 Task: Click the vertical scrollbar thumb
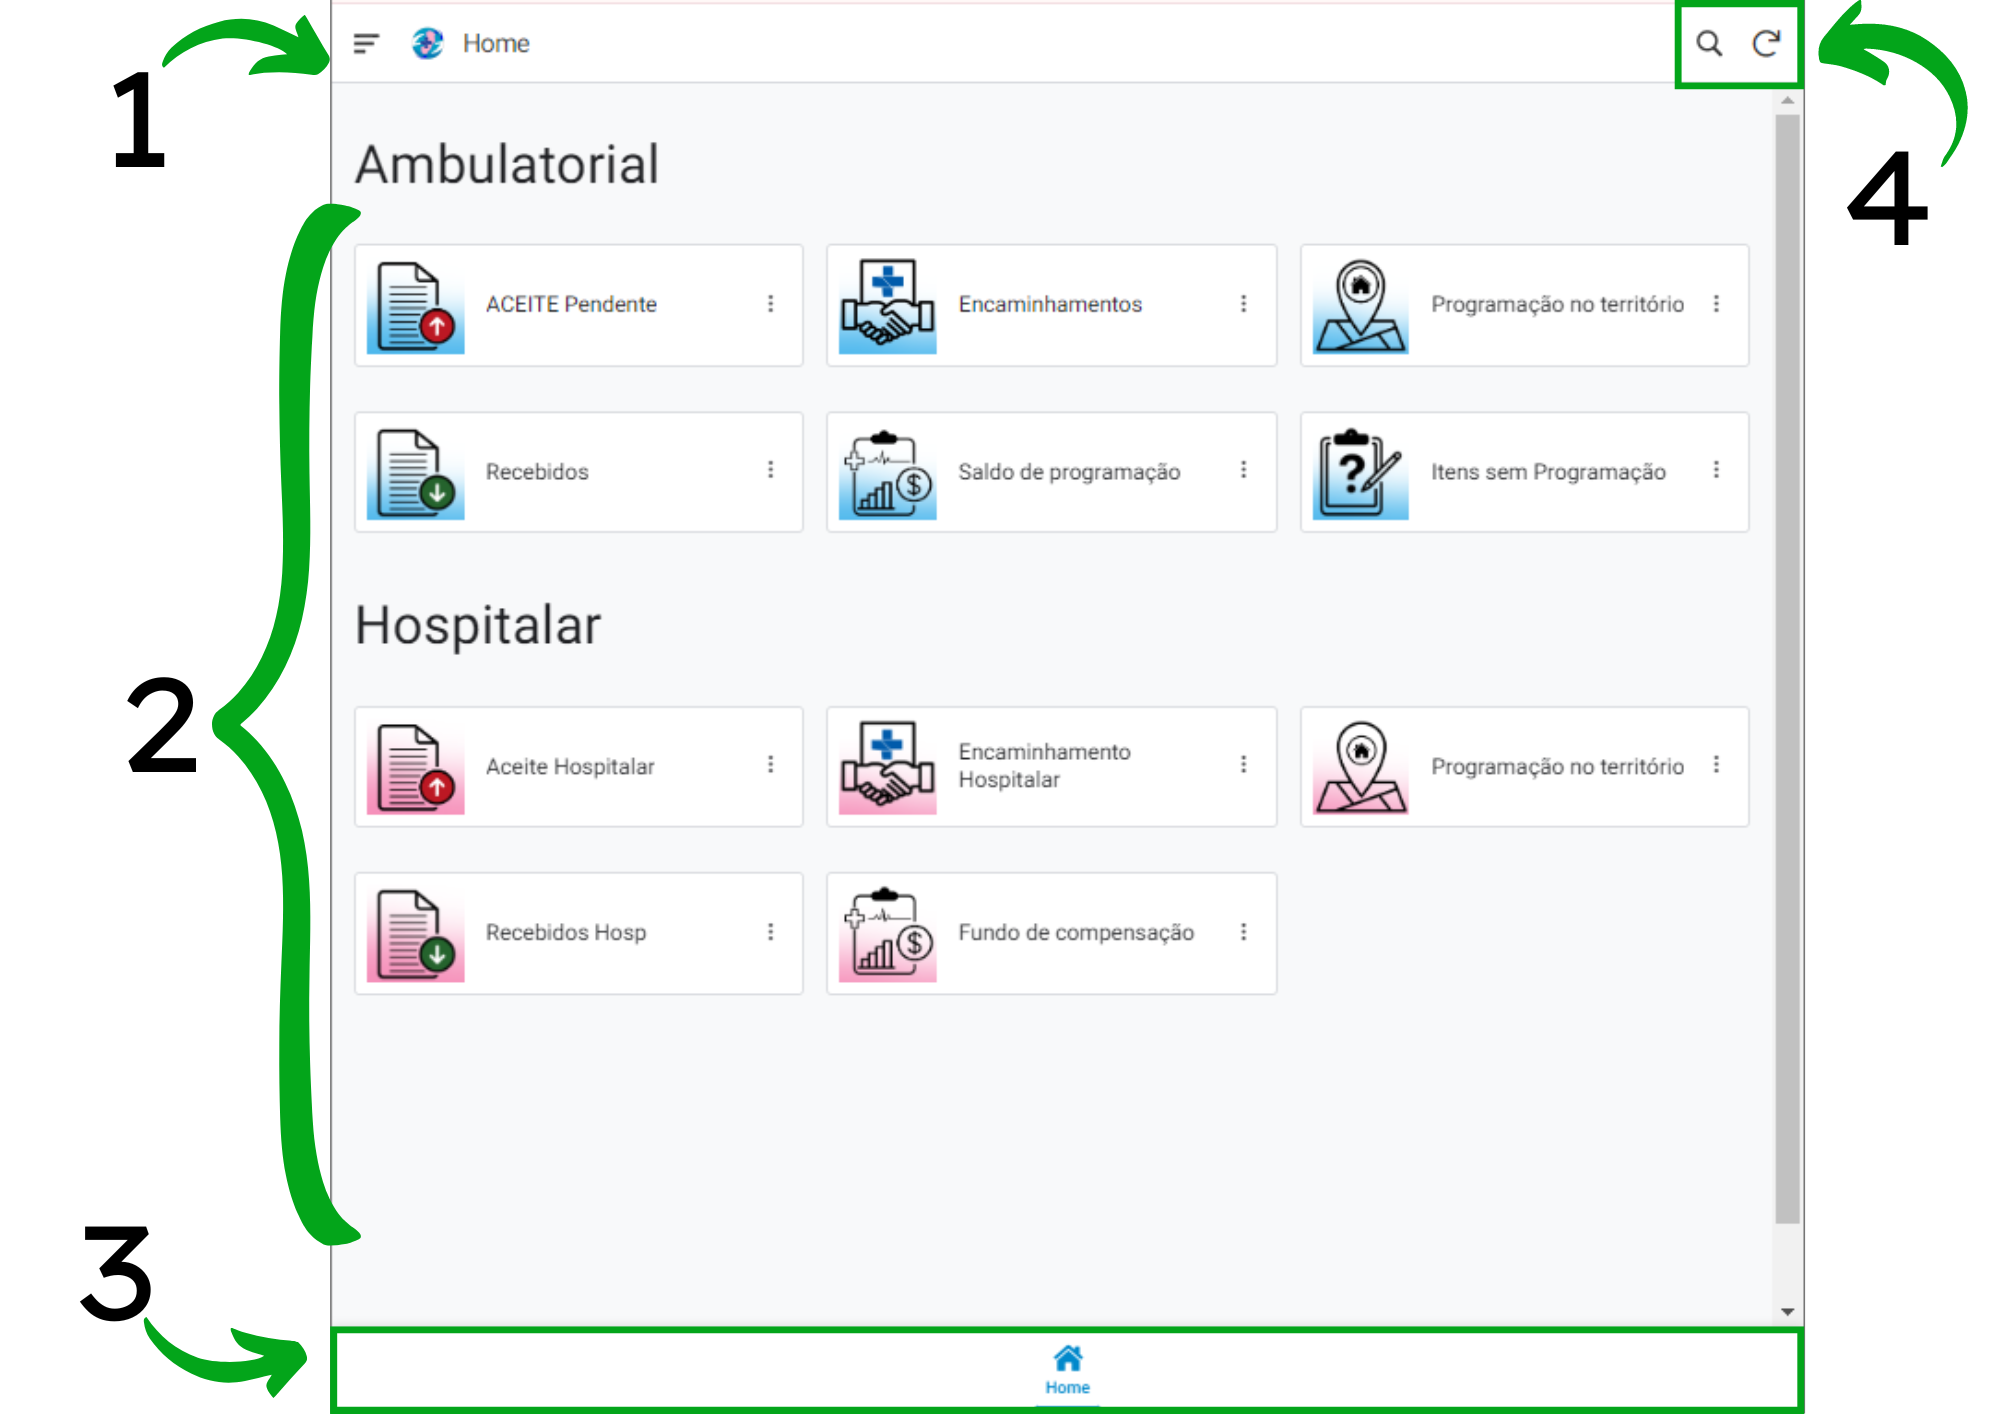(x=1787, y=668)
